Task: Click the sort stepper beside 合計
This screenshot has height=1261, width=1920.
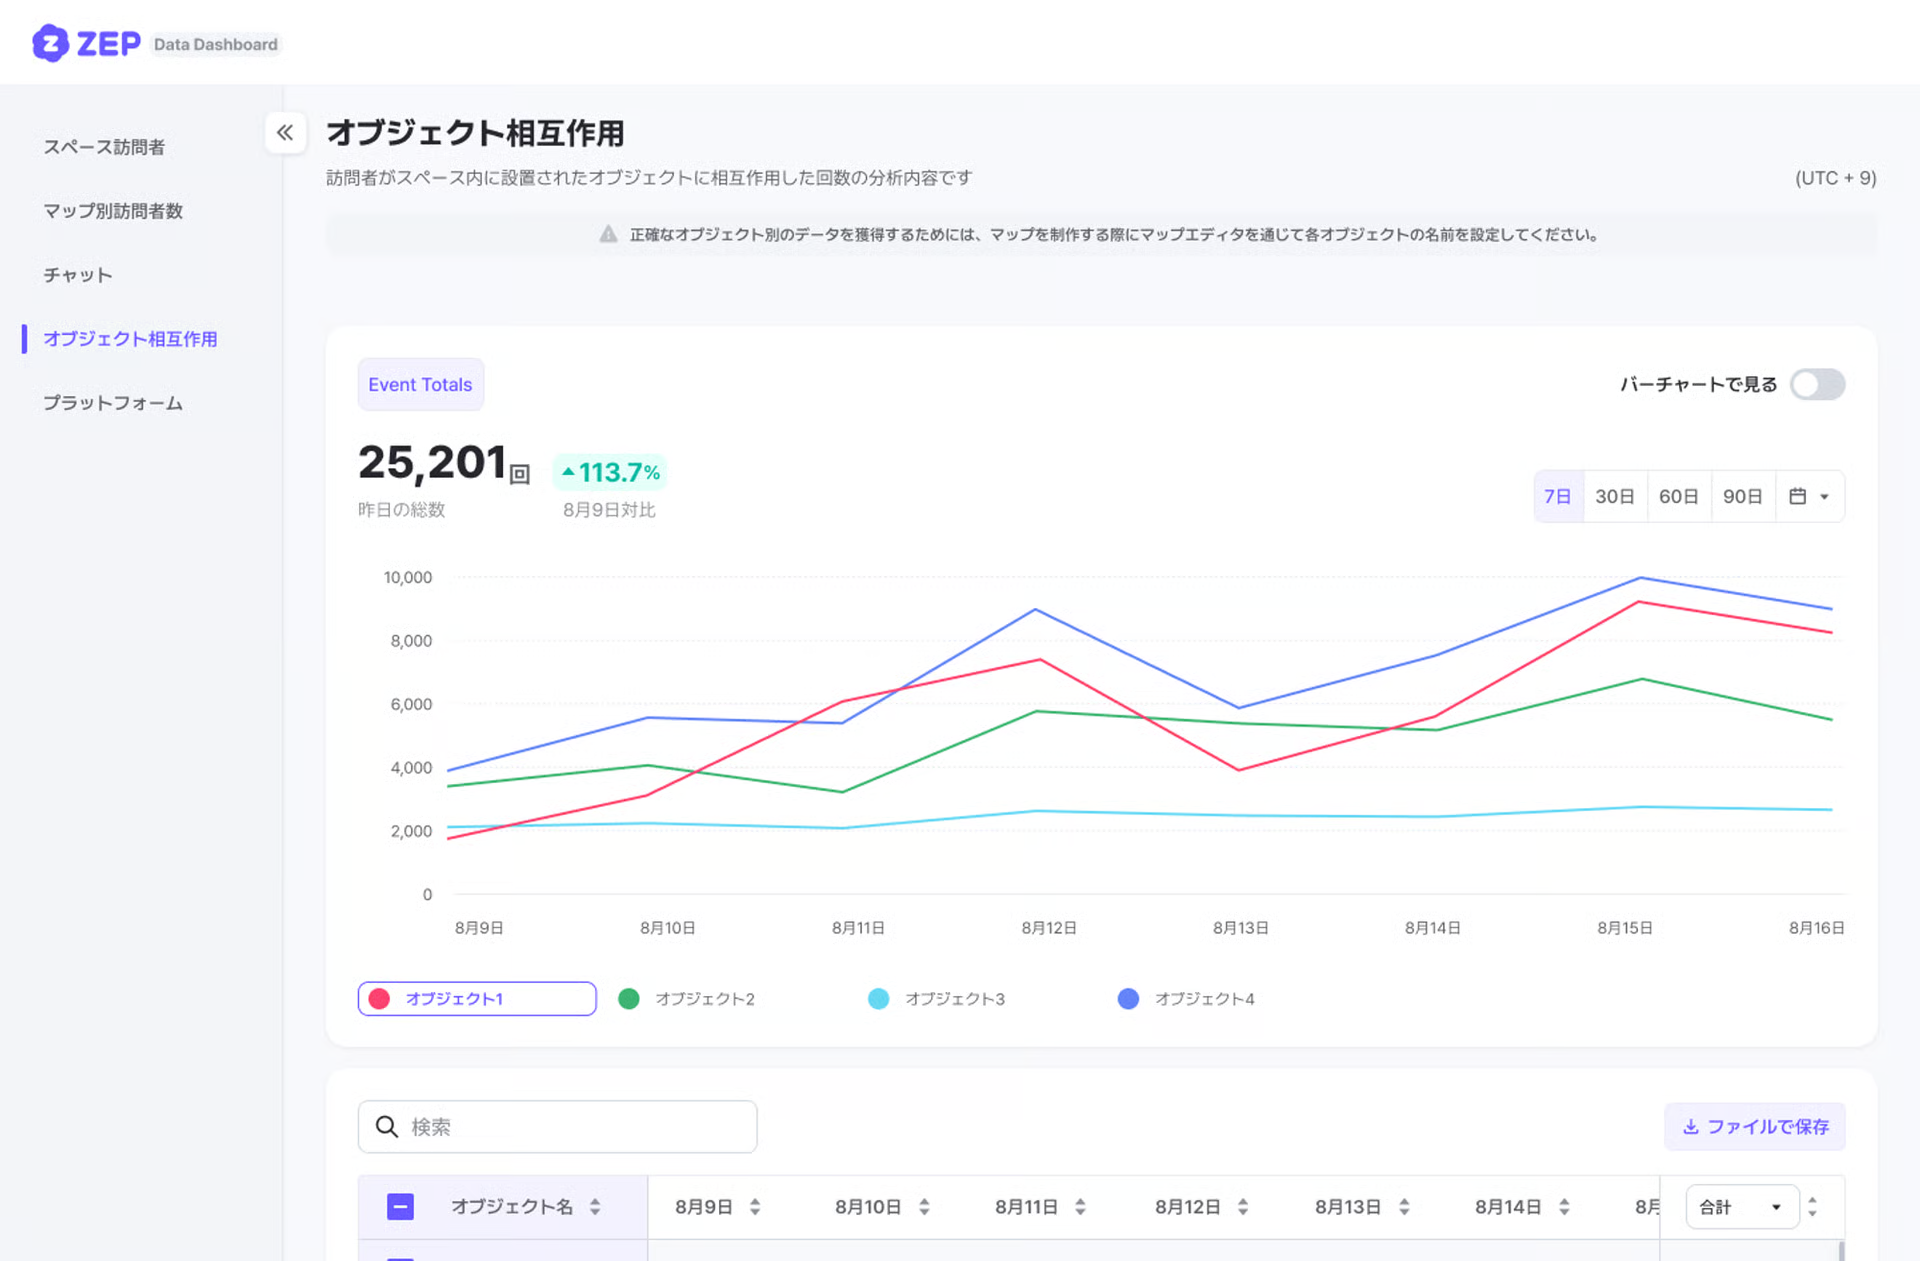Action: click(1813, 1207)
